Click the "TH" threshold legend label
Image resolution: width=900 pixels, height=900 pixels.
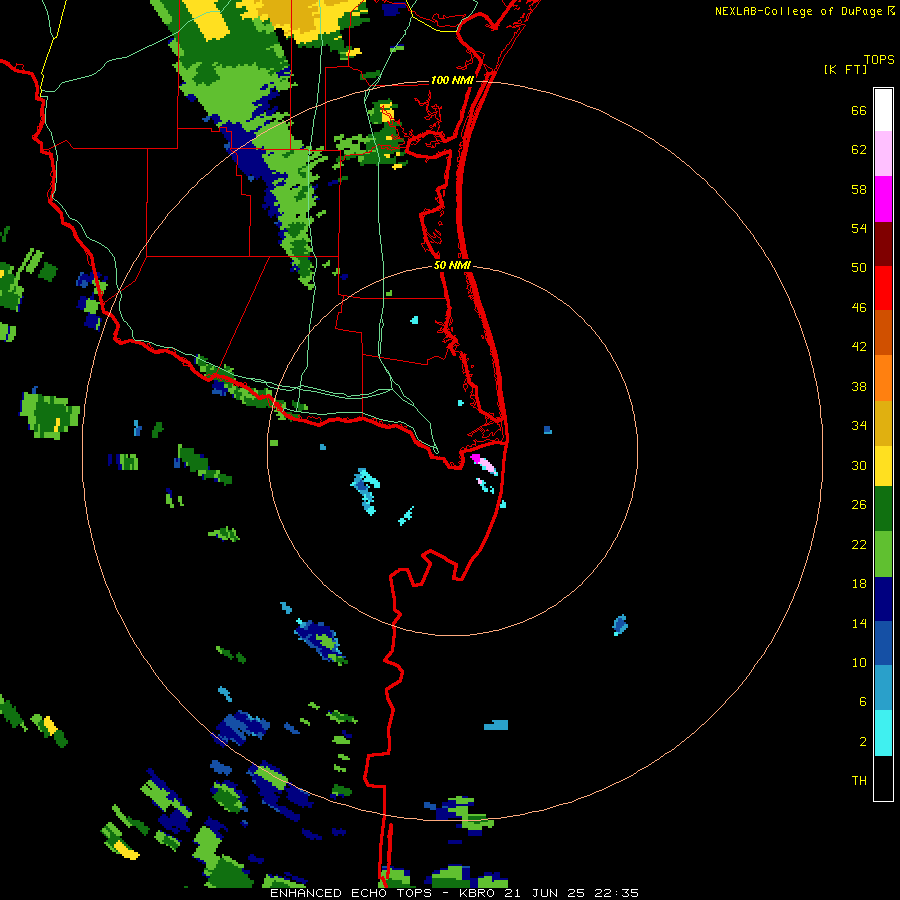pyautogui.click(x=859, y=781)
